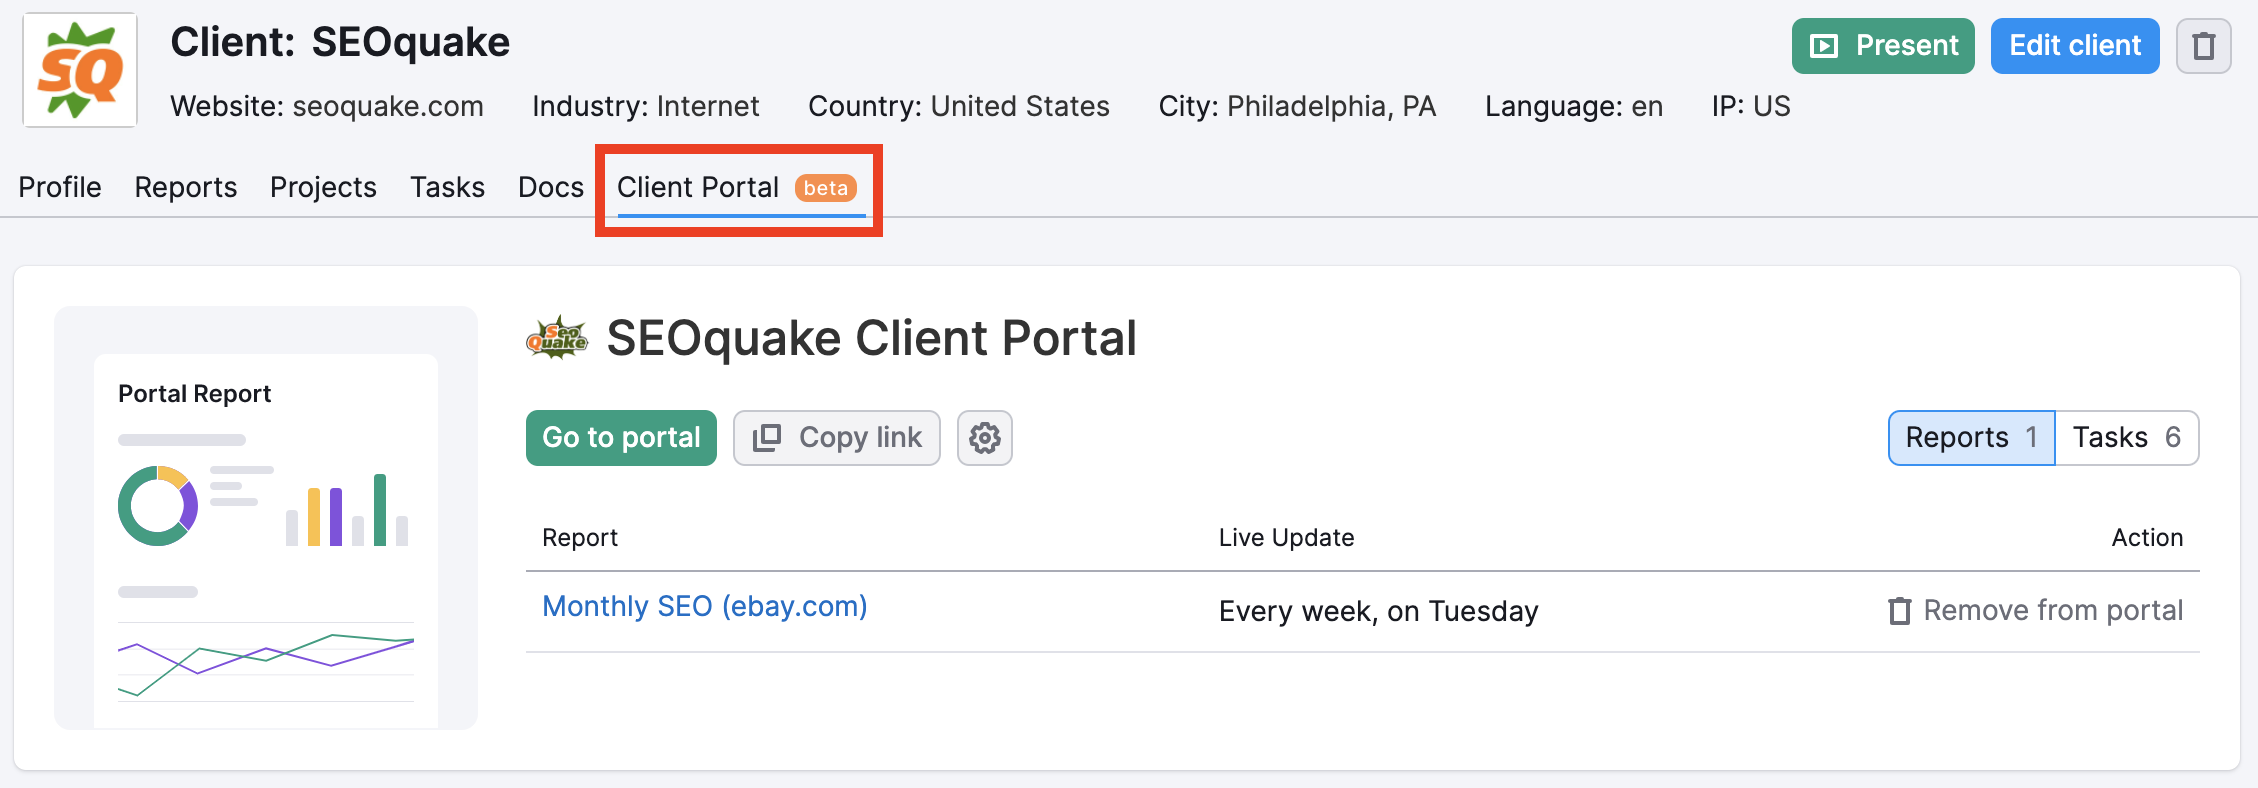Click the play icon on Present button
This screenshot has height=788, width=2258.
pyautogui.click(x=1825, y=46)
